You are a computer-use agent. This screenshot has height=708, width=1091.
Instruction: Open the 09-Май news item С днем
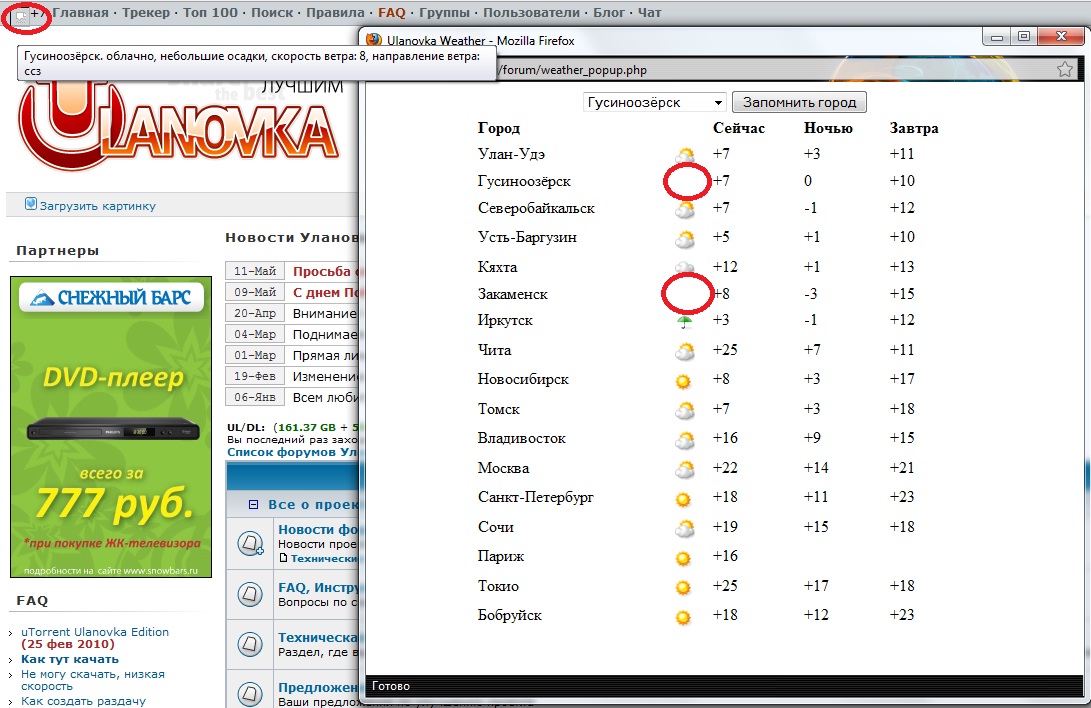(x=325, y=292)
